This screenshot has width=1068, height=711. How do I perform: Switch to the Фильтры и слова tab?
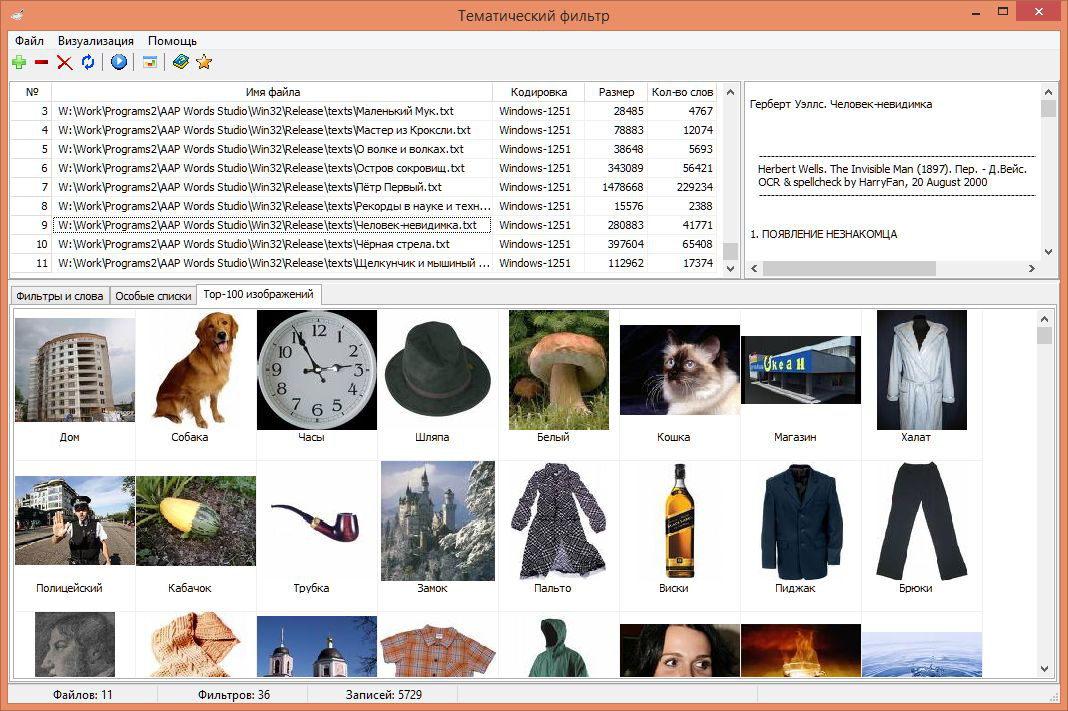[59, 296]
